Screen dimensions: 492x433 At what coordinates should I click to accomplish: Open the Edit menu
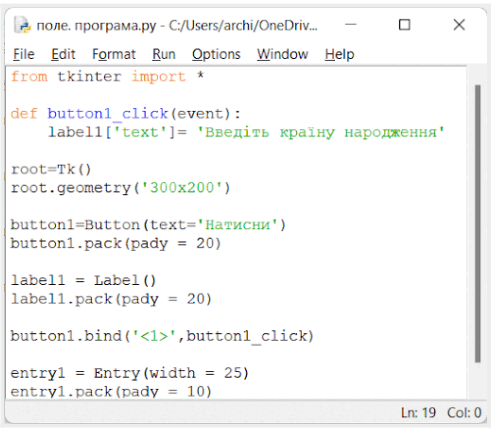pyautogui.click(x=63, y=54)
